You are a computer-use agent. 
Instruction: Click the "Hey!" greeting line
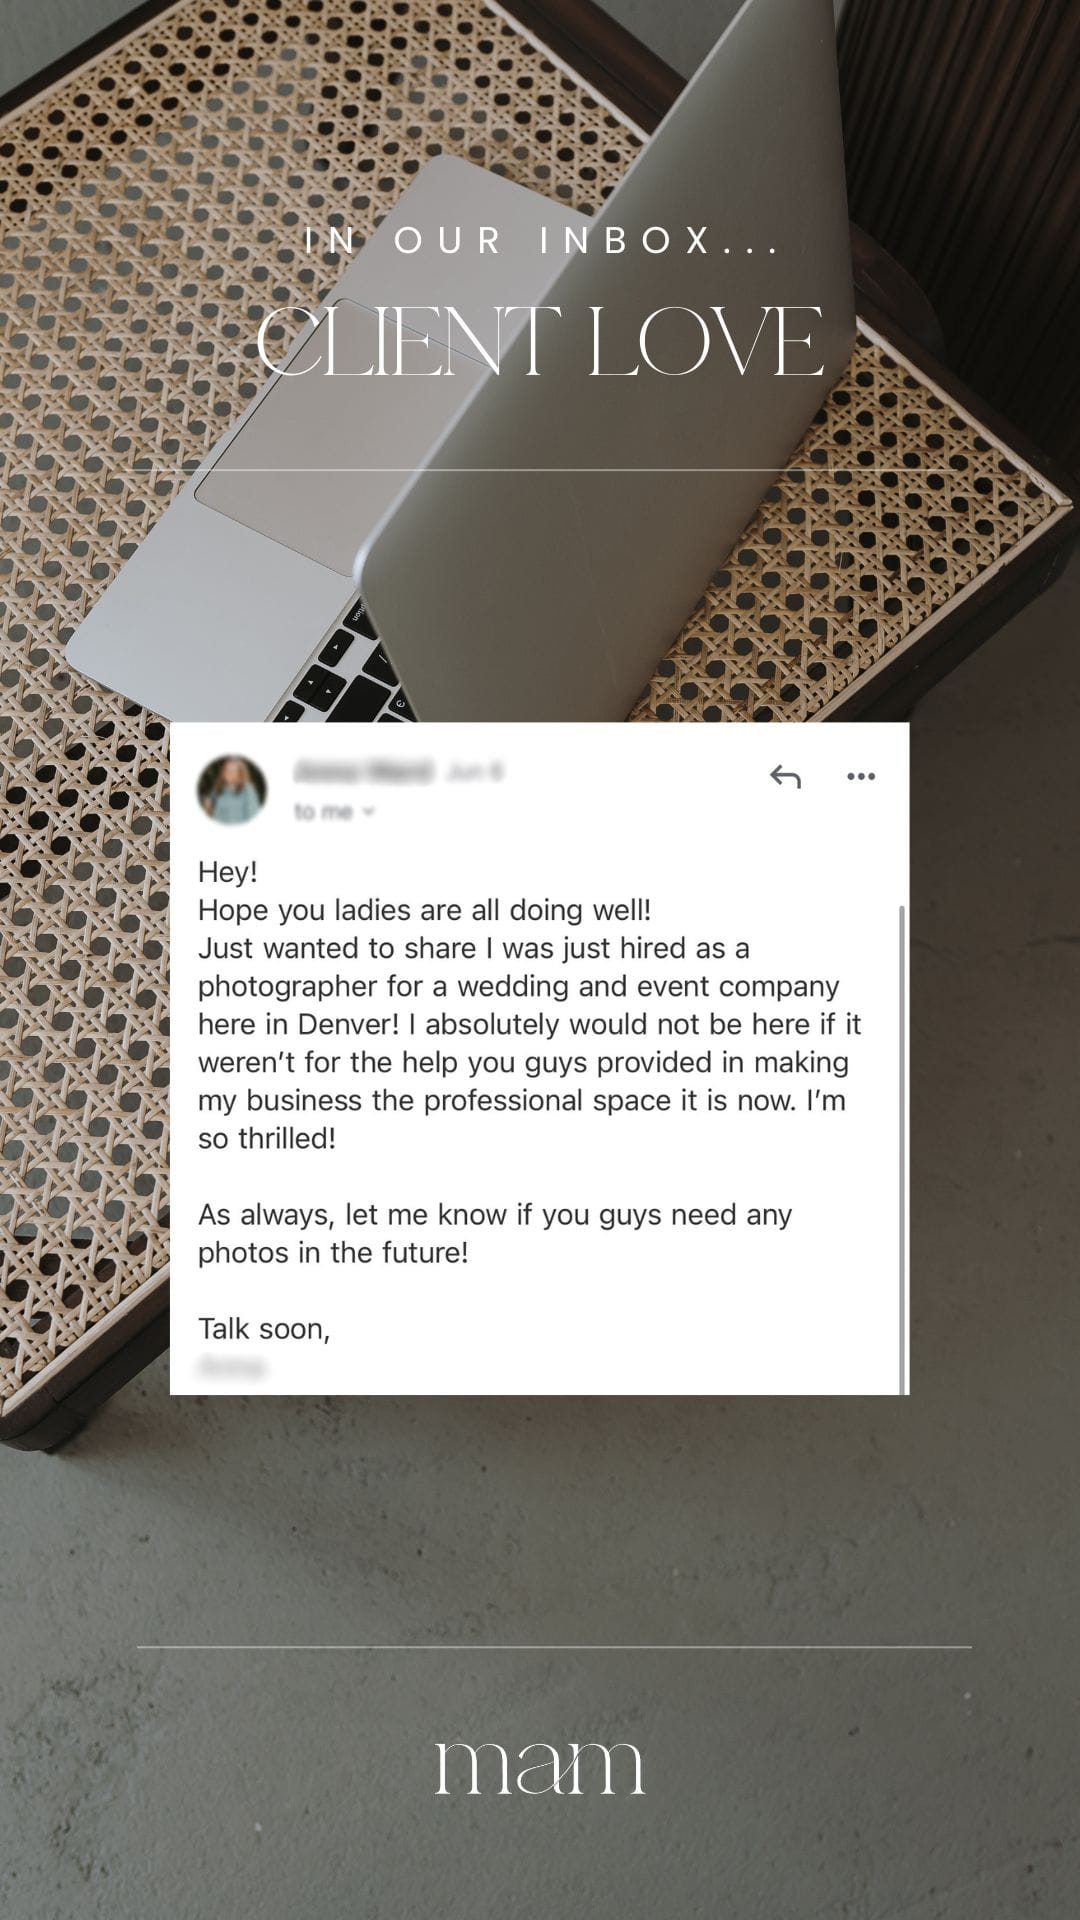tap(228, 872)
